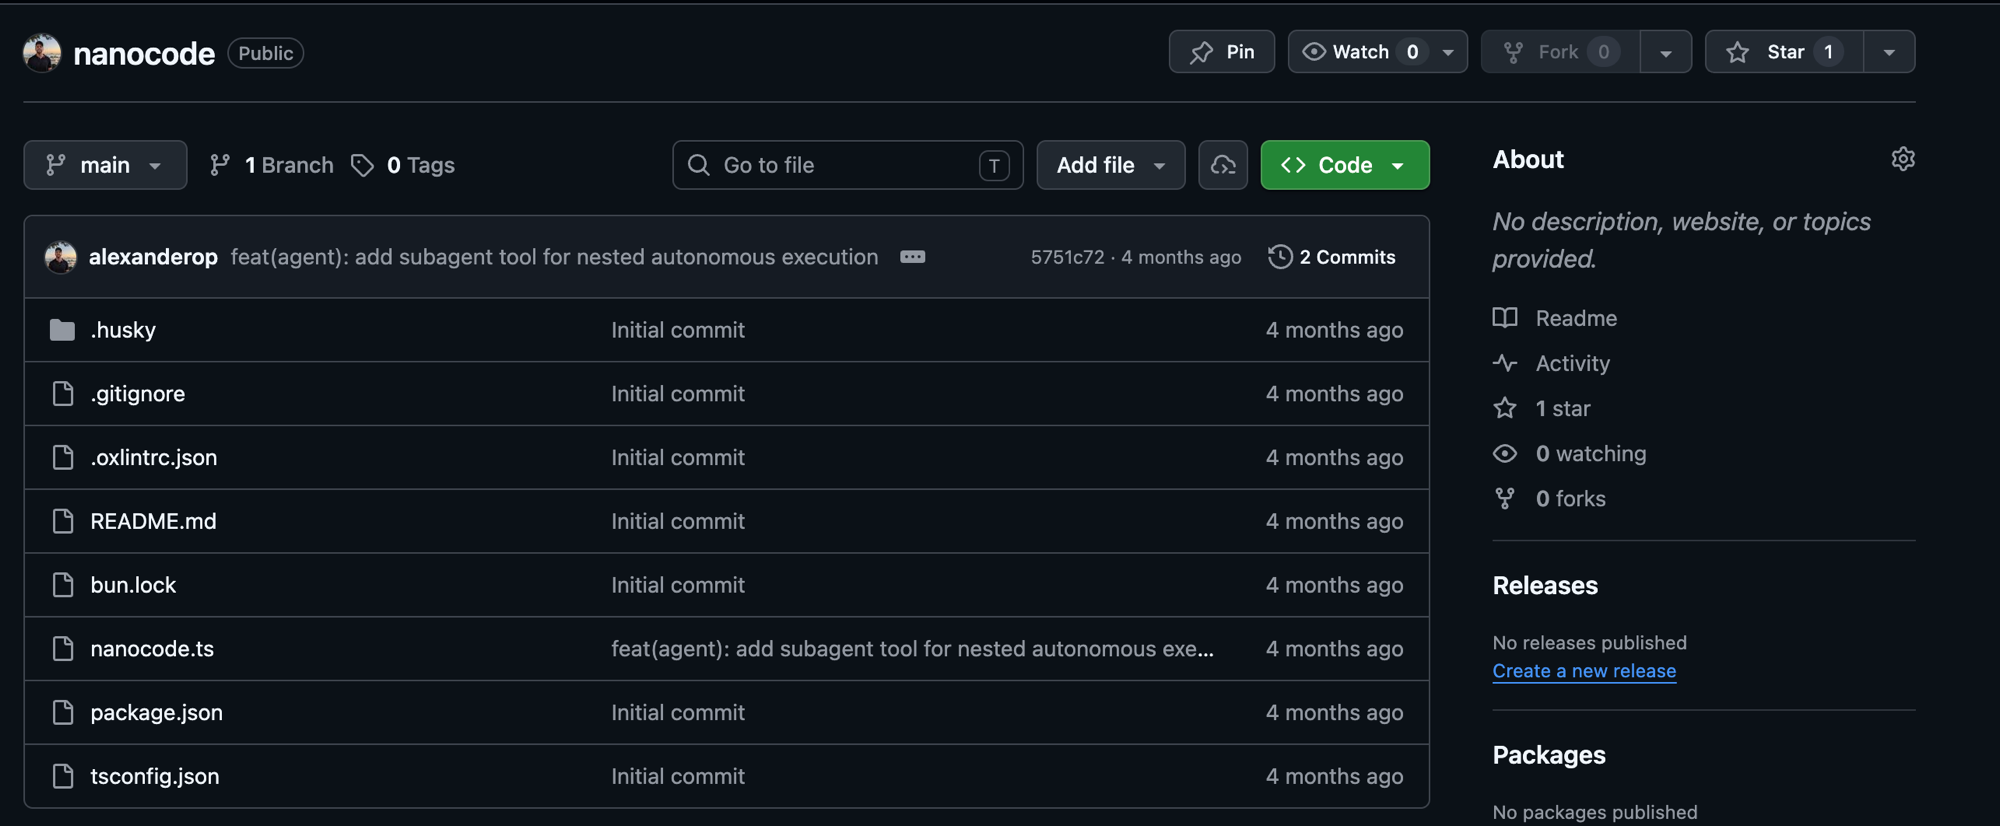Open the Star lists dropdown arrow

point(1889,52)
